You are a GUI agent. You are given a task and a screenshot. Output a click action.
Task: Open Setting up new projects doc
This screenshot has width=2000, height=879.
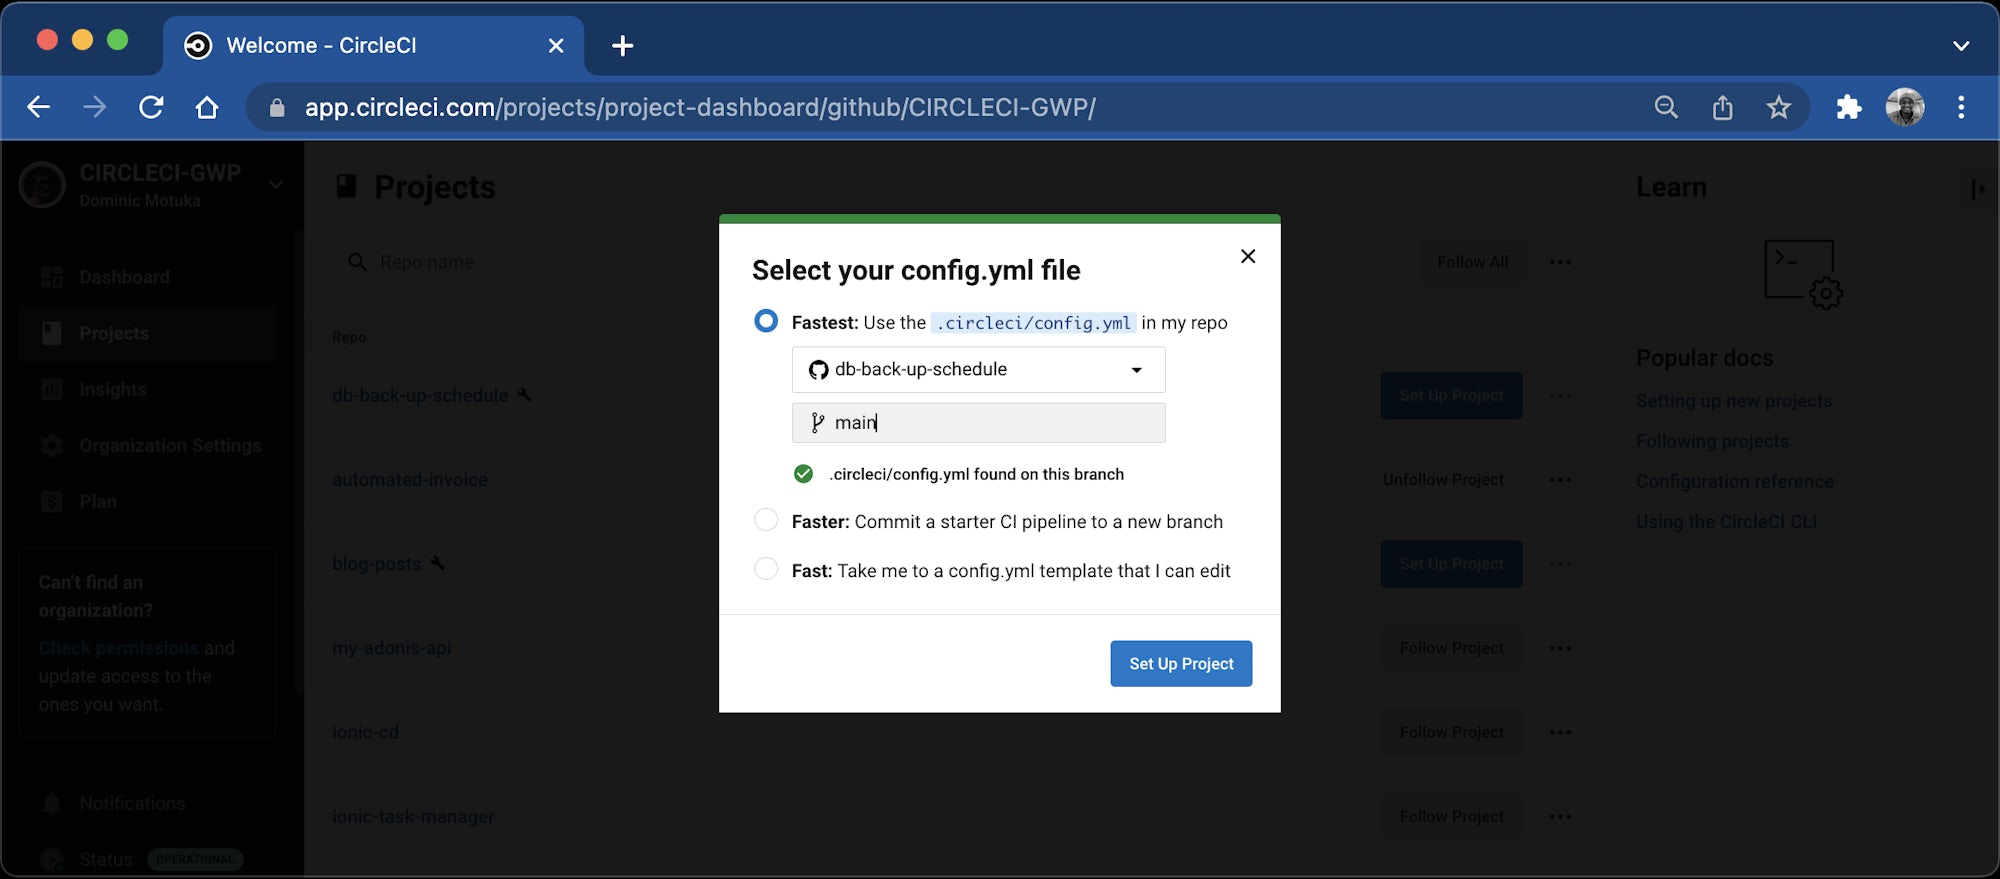click(x=1734, y=401)
